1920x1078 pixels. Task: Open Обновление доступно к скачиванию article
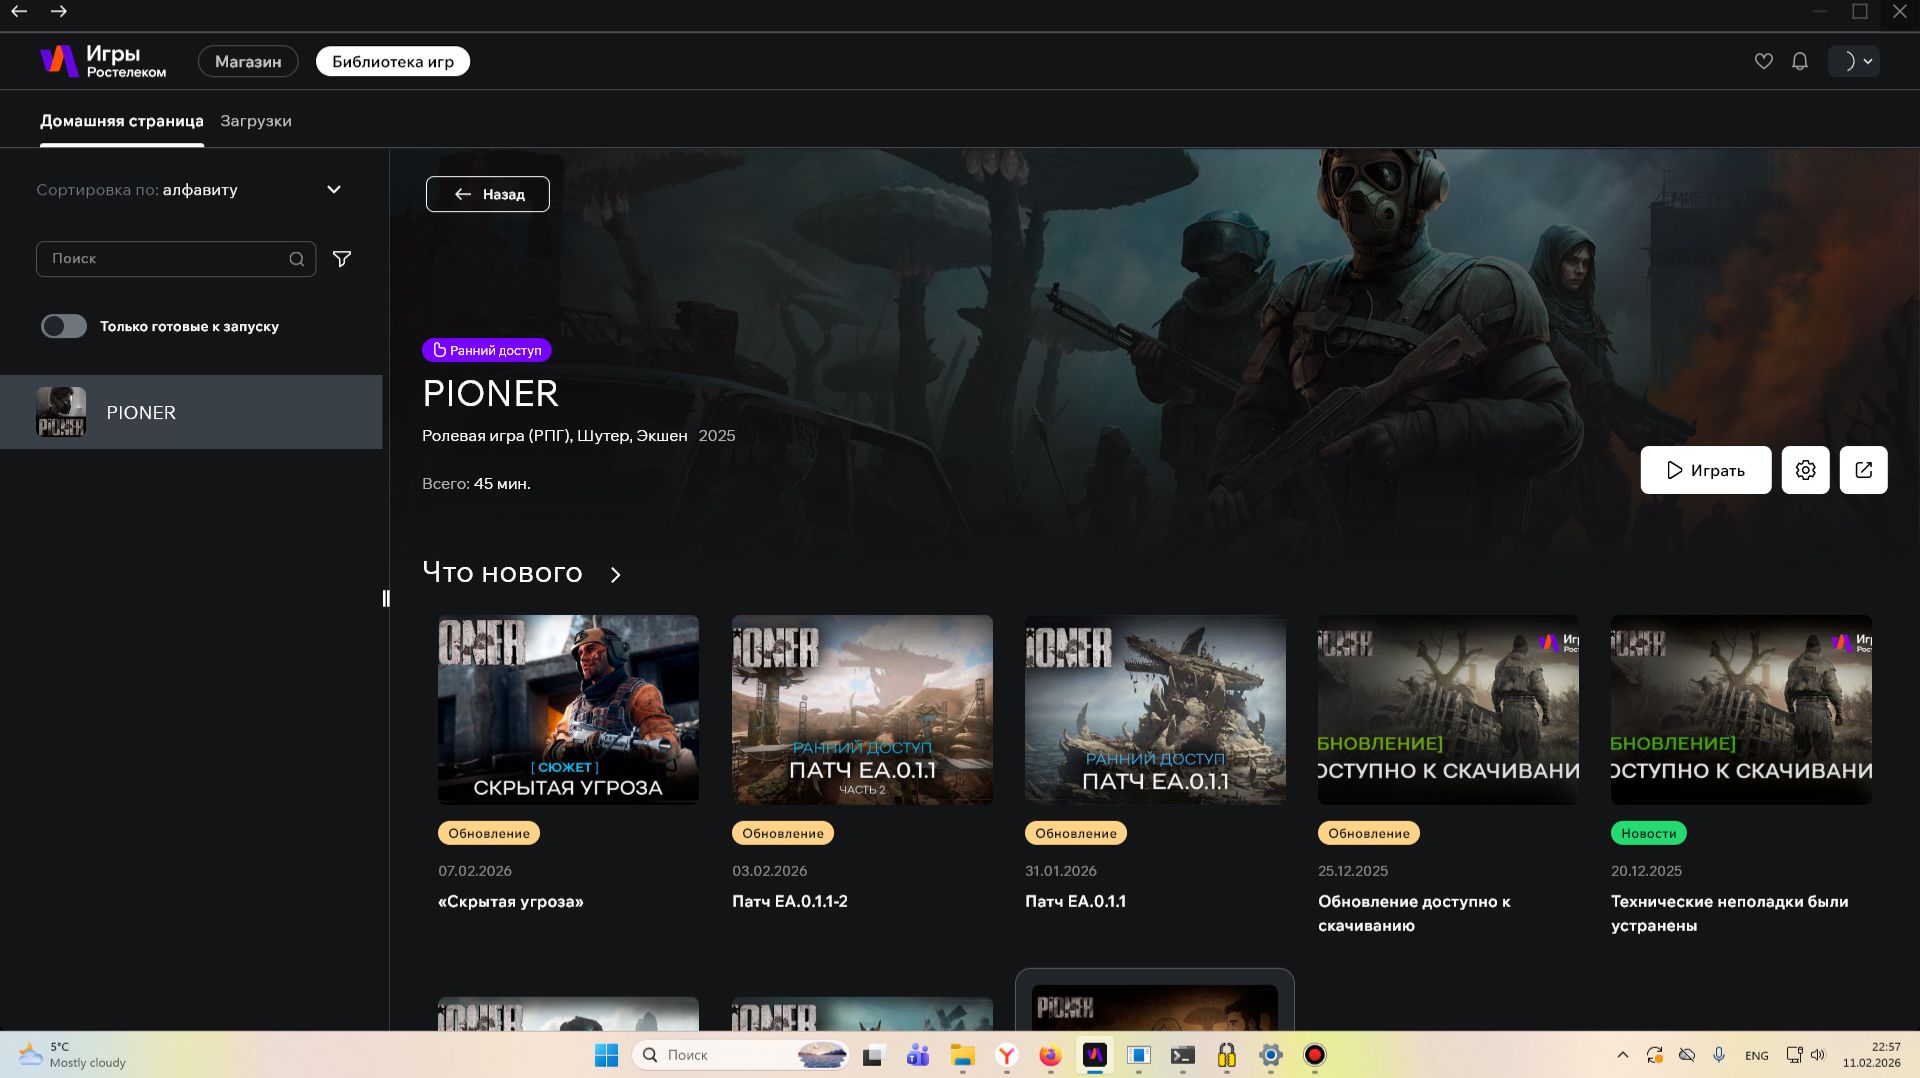[1414, 914]
